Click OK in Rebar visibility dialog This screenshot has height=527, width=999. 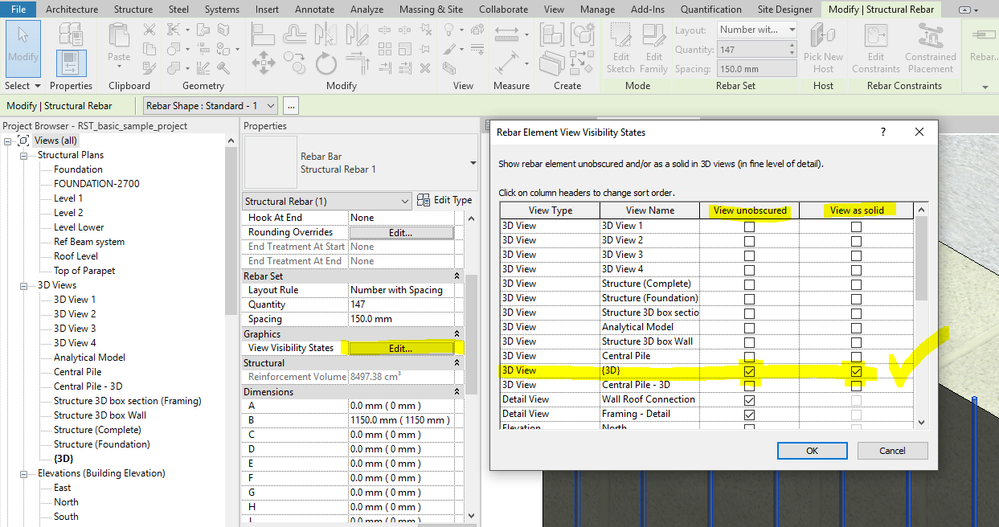coord(812,451)
